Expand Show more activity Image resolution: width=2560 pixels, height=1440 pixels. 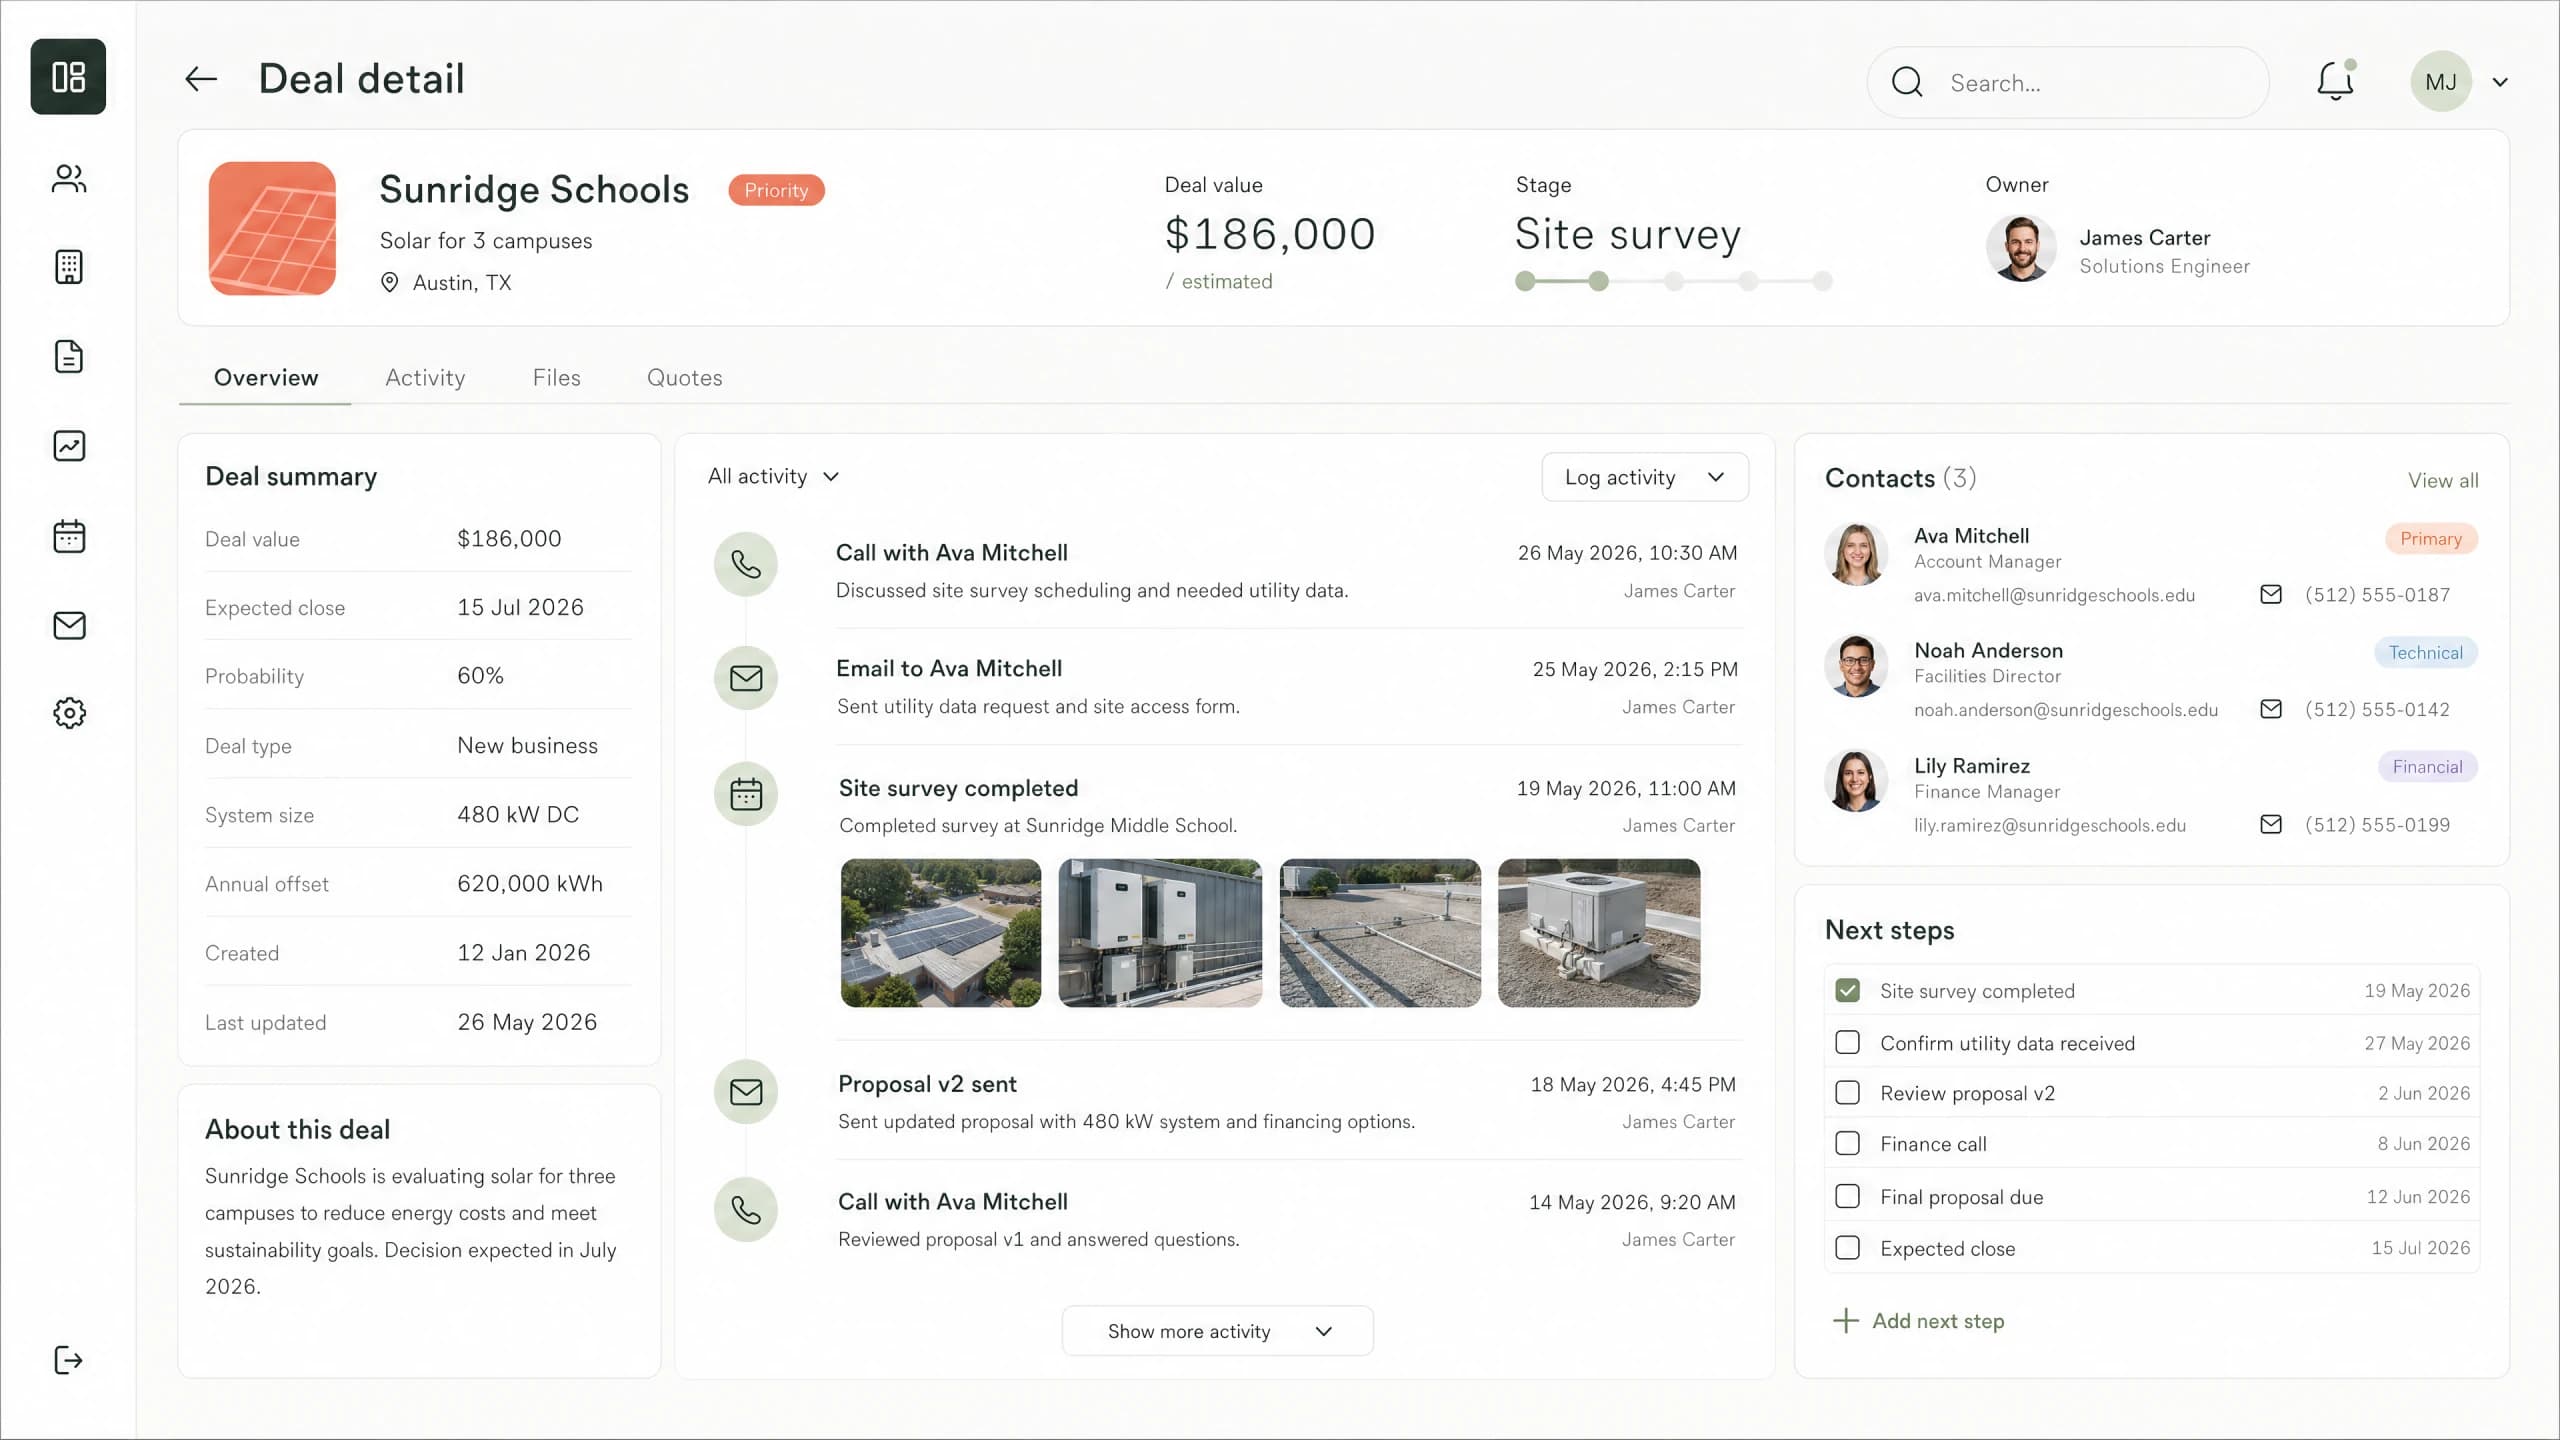tap(1217, 1331)
